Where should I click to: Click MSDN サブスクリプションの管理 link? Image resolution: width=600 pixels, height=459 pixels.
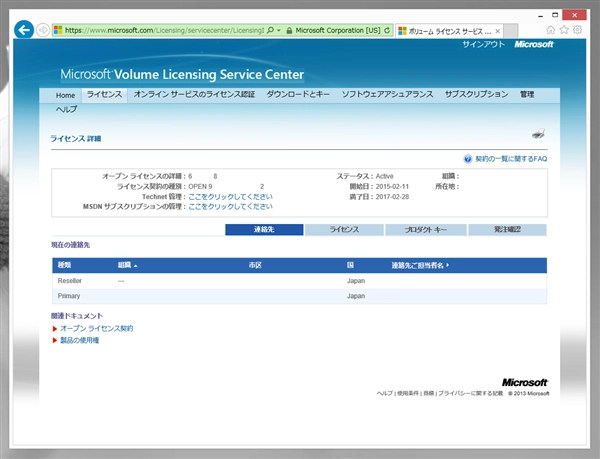point(230,207)
